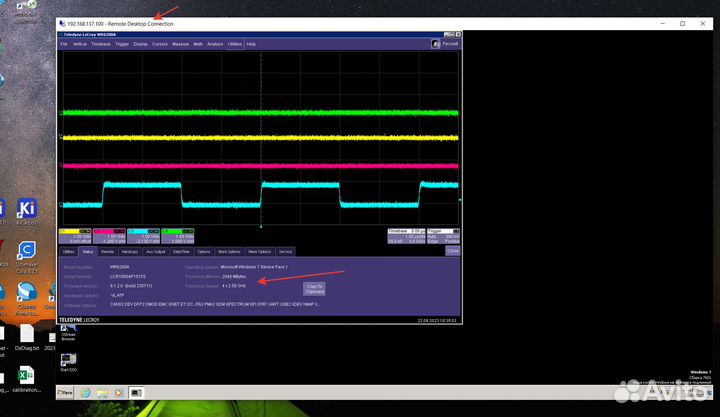Open the cyan channel C3 descriptor box
Viewport: 720px width, 417px height.
(143, 236)
